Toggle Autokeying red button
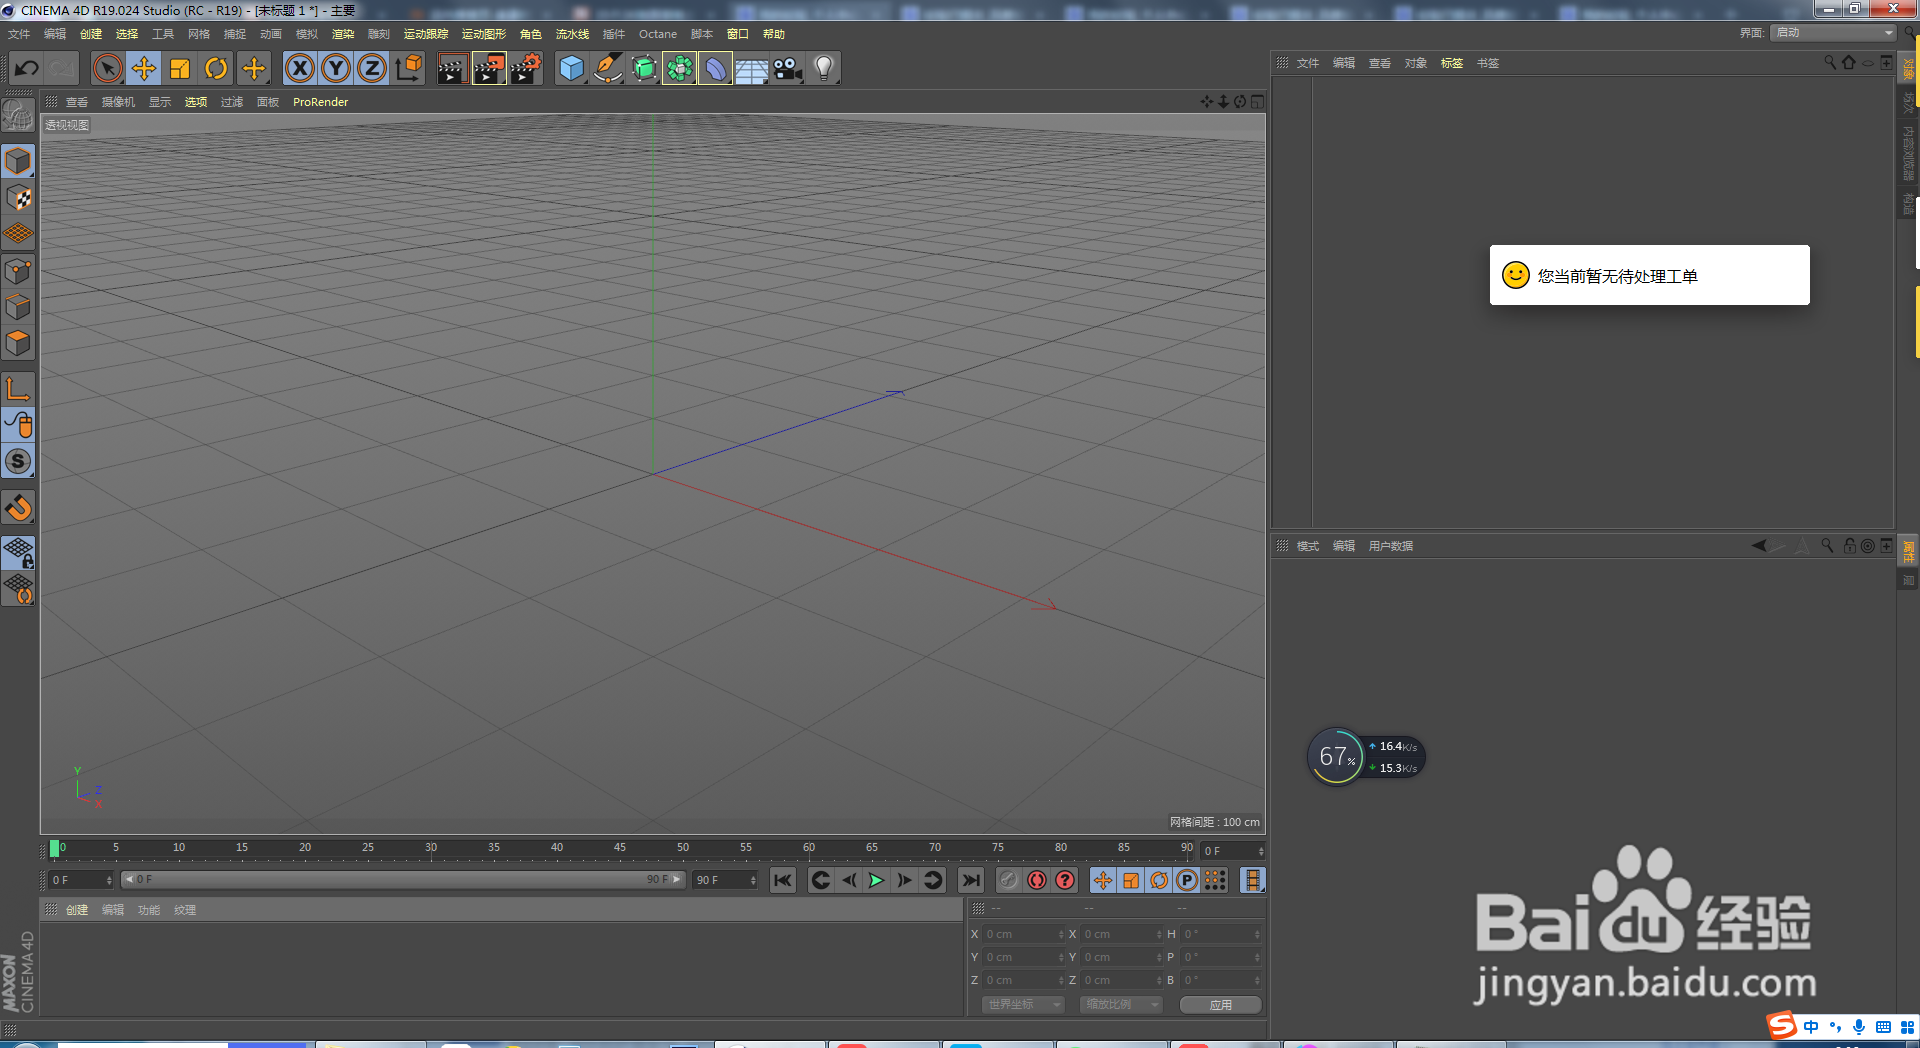1920x1048 pixels. (1037, 880)
